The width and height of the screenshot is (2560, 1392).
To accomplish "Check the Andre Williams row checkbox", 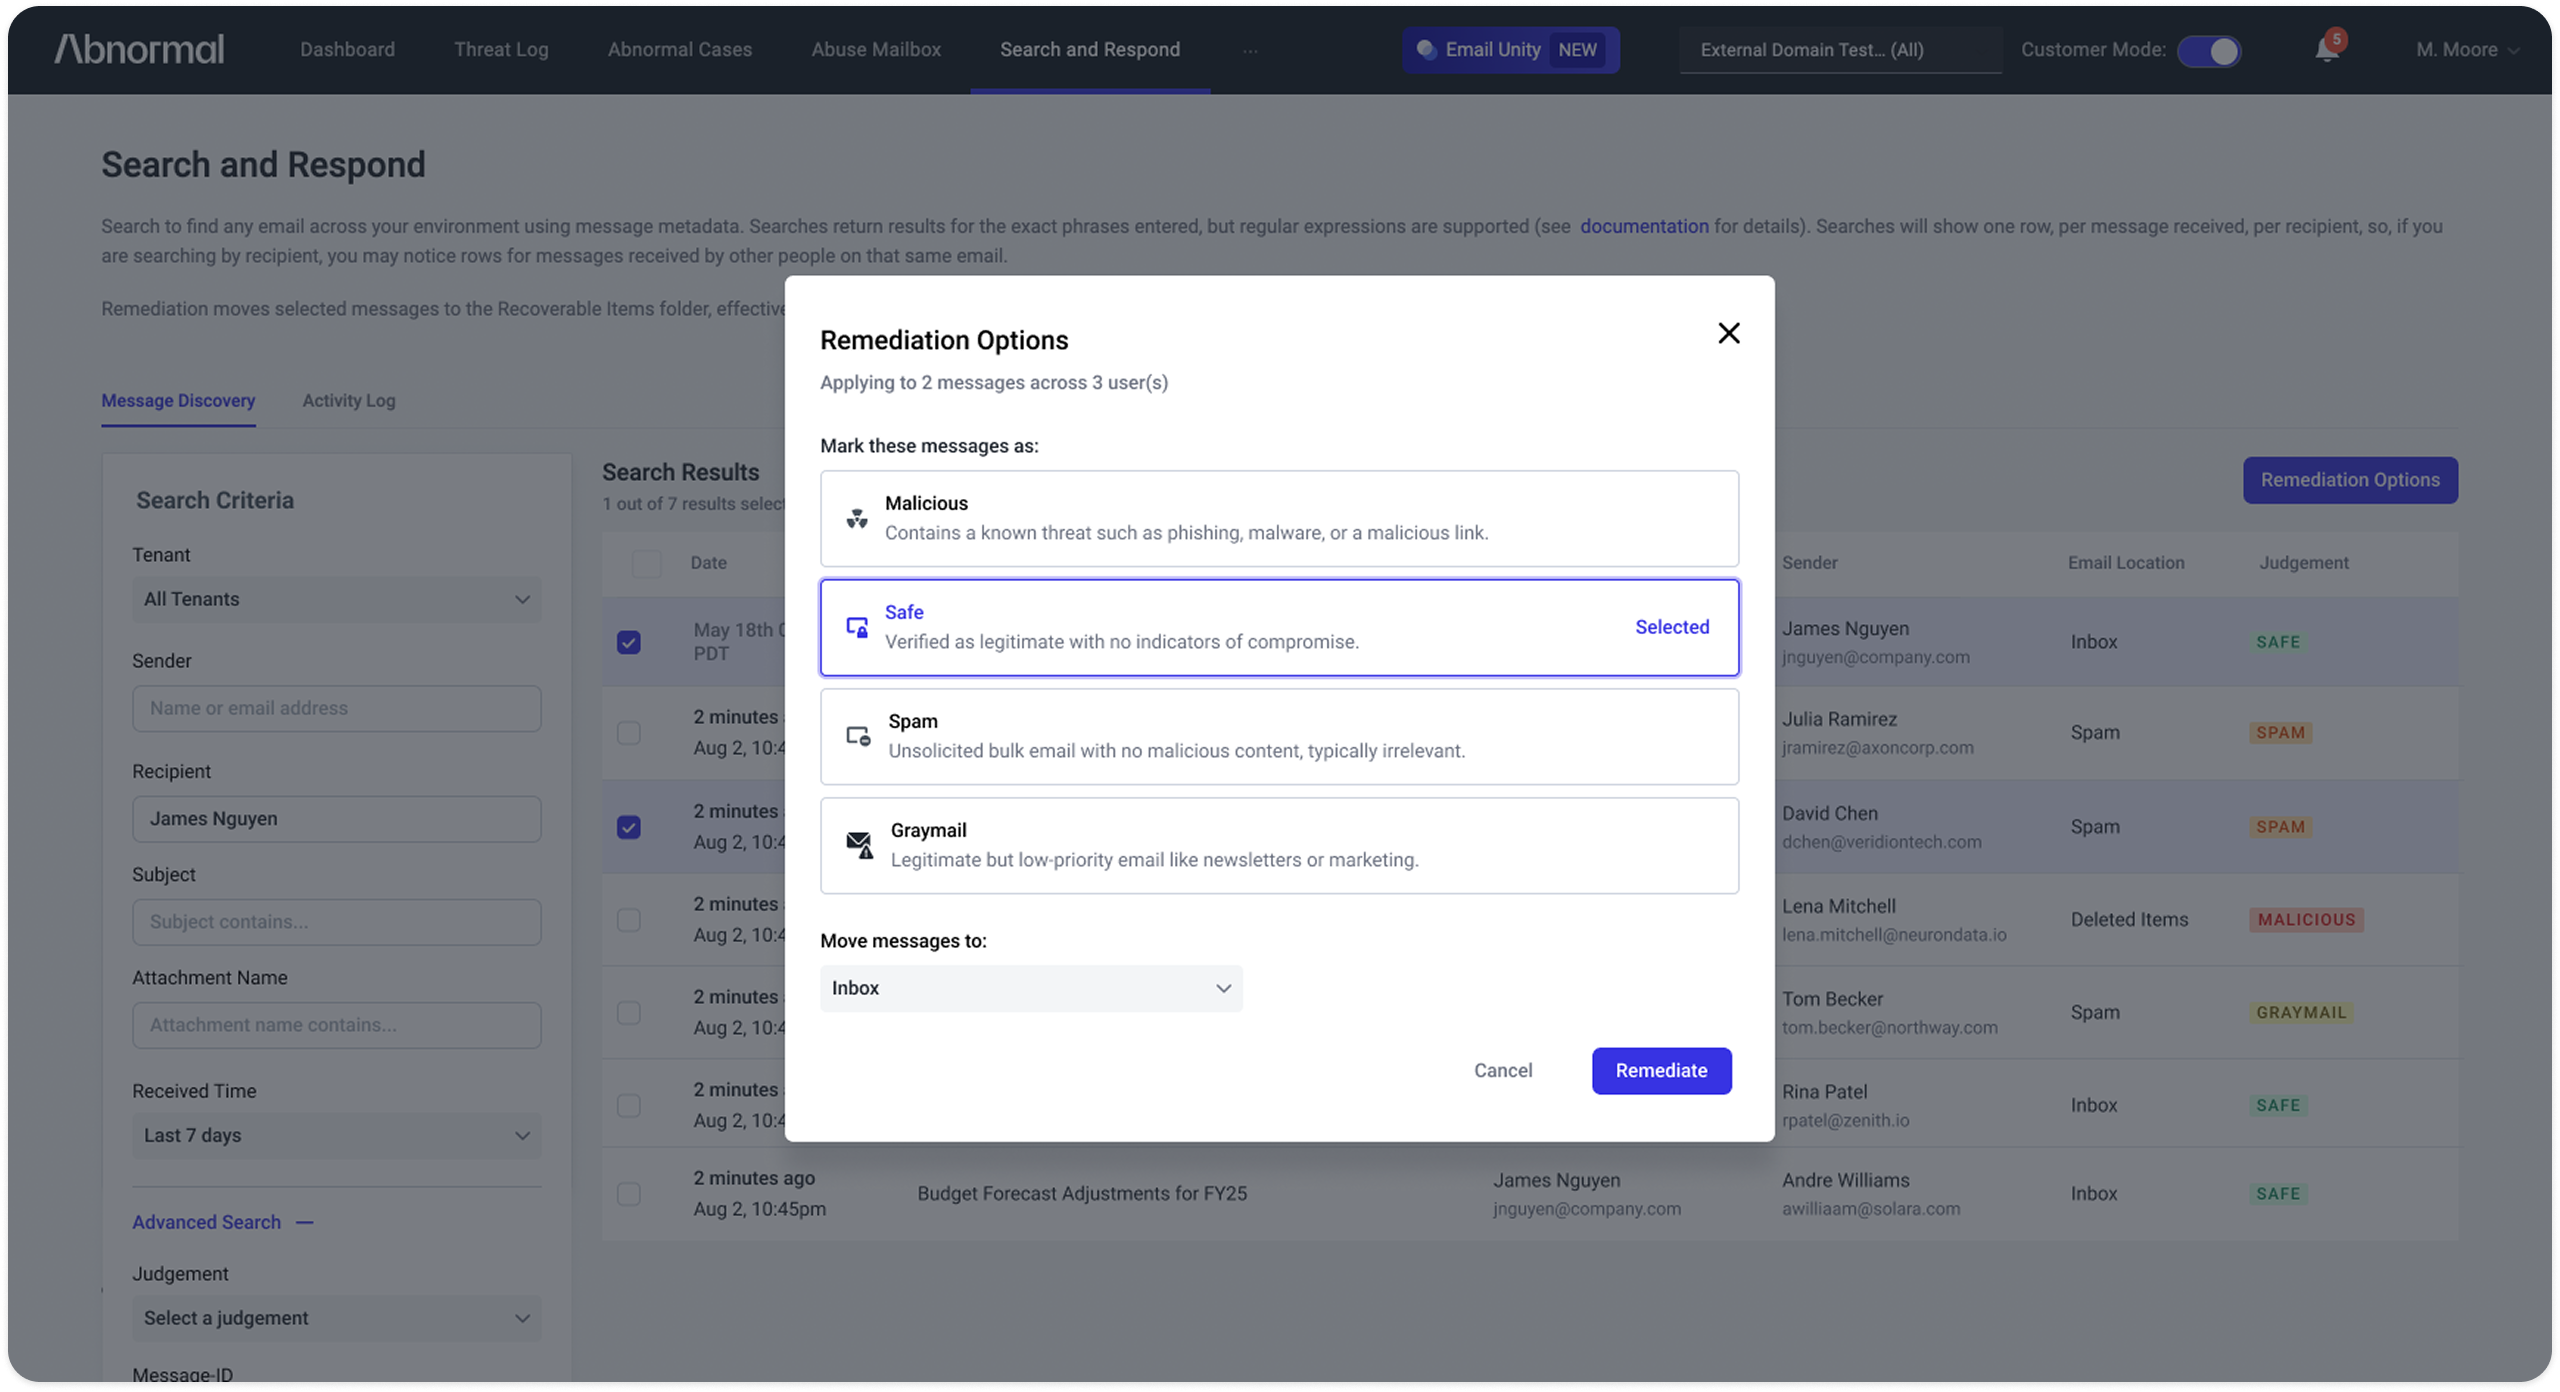I will click(628, 1193).
